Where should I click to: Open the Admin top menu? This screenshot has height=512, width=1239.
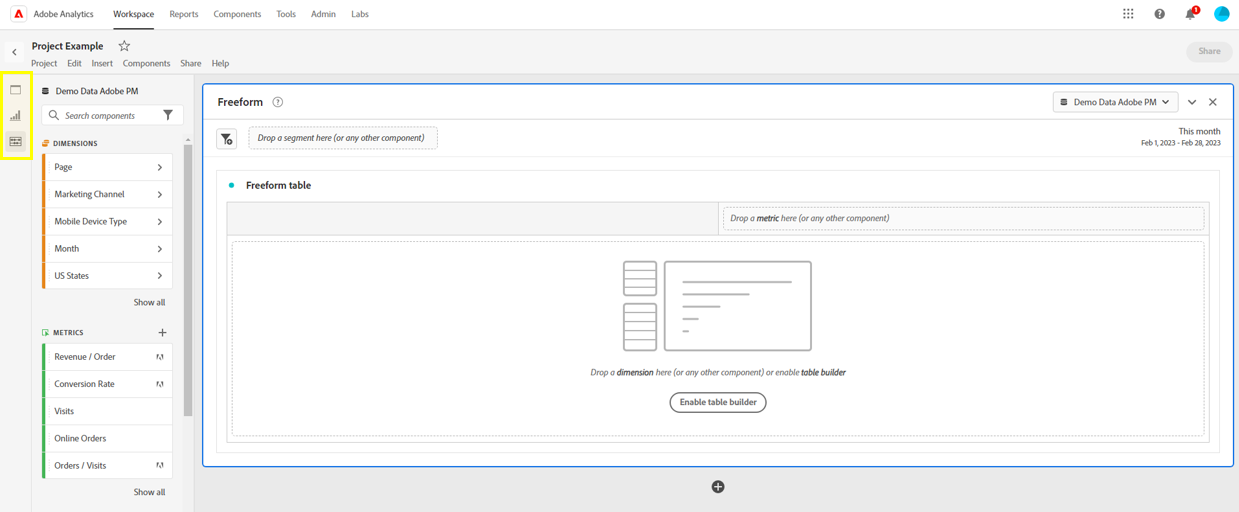point(323,14)
